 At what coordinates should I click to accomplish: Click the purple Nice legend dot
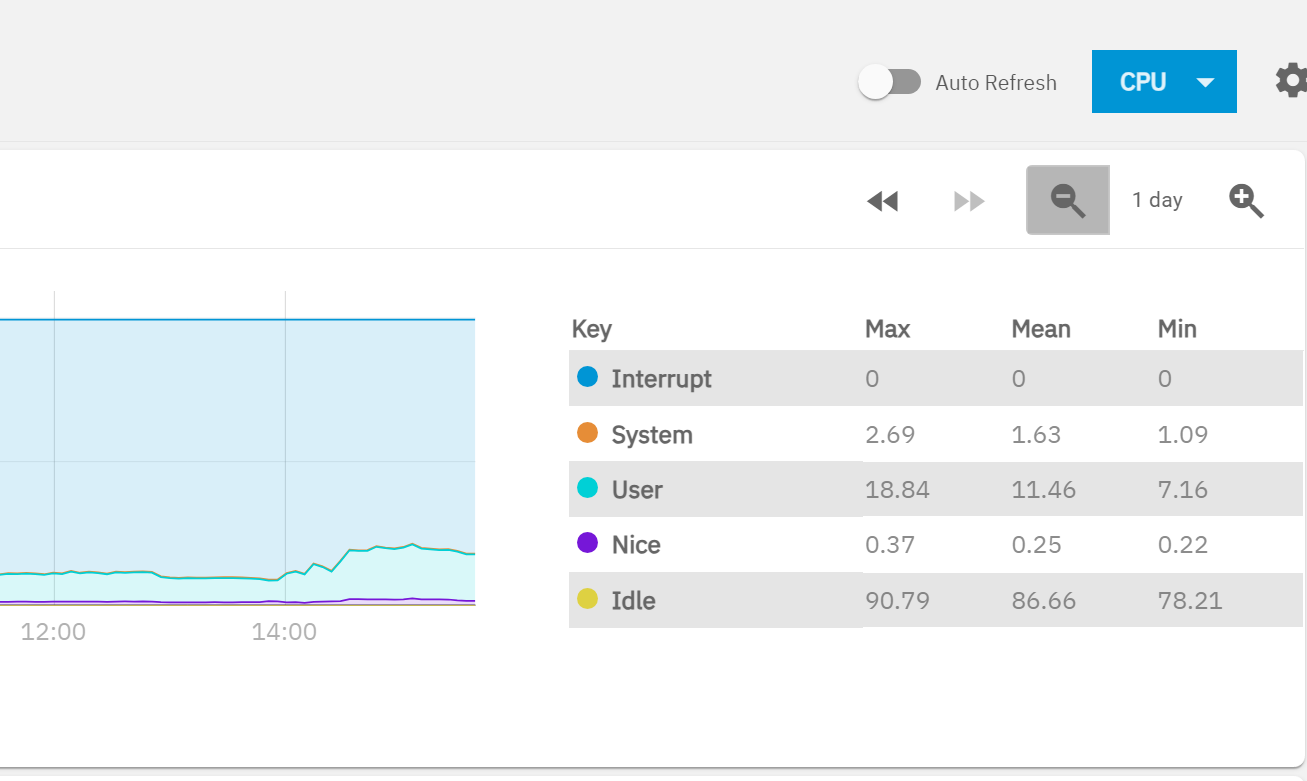588,543
